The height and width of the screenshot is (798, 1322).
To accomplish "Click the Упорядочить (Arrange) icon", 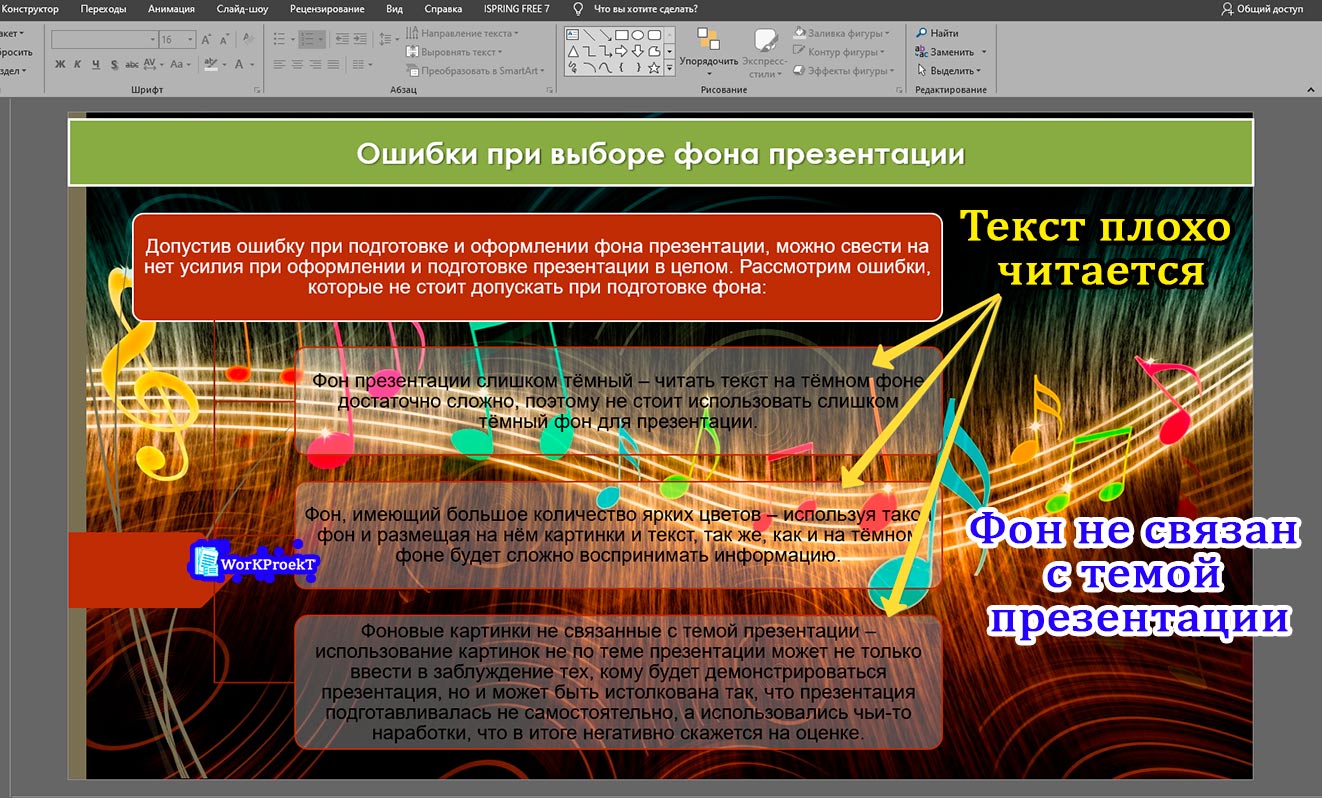I will coord(708,50).
